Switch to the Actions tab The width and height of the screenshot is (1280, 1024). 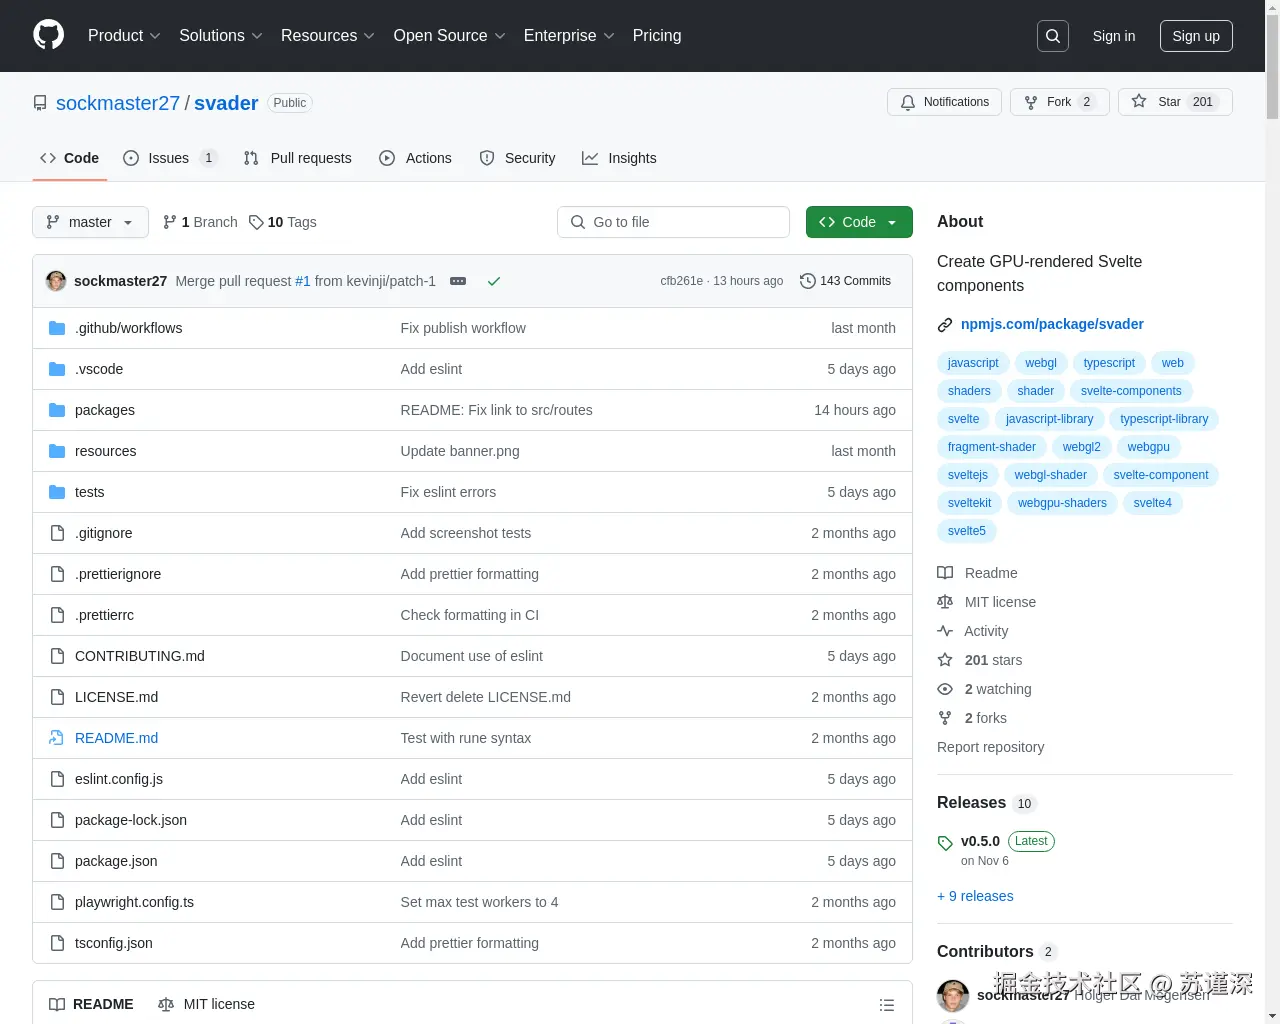click(416, 158)
